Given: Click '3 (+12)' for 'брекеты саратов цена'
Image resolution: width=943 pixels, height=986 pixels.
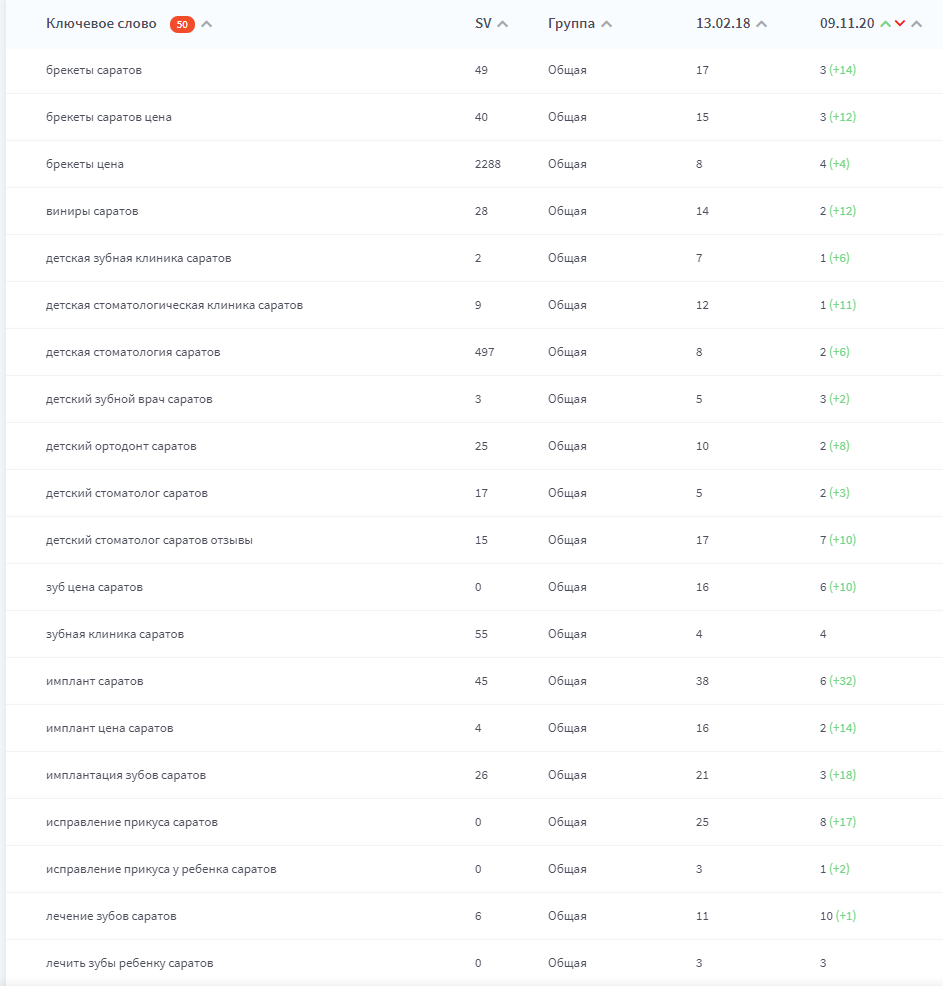Looking at the screenshot, I should [838, 117].
